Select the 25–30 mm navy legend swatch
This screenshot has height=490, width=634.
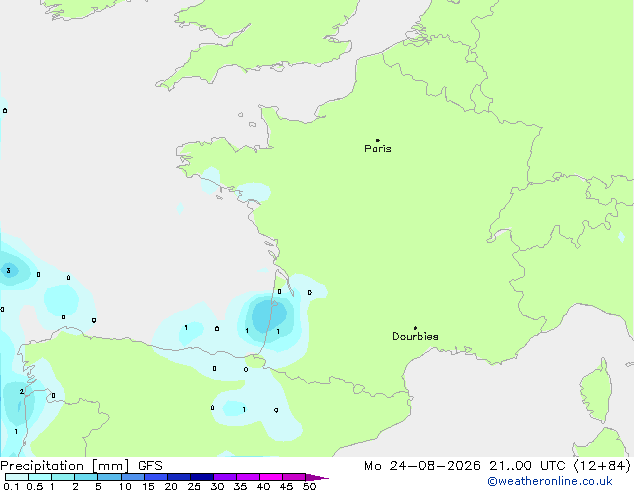[x=202, y=477]
